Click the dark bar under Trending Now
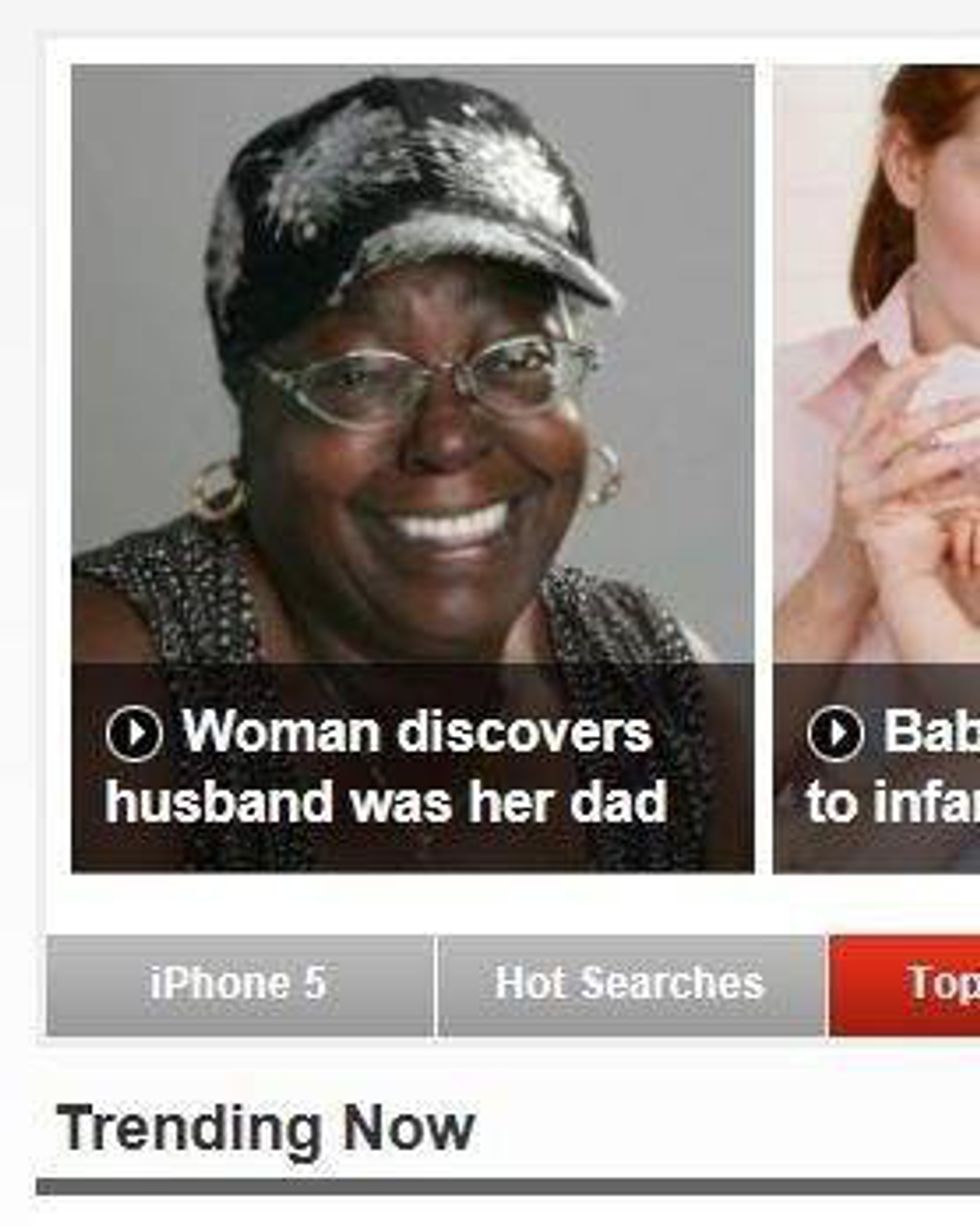This screenshot has height=1227, width=980. 508,1186
